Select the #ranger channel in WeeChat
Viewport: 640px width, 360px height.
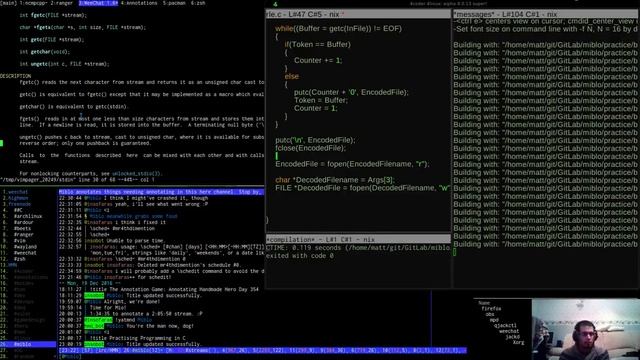pos(24,235)
